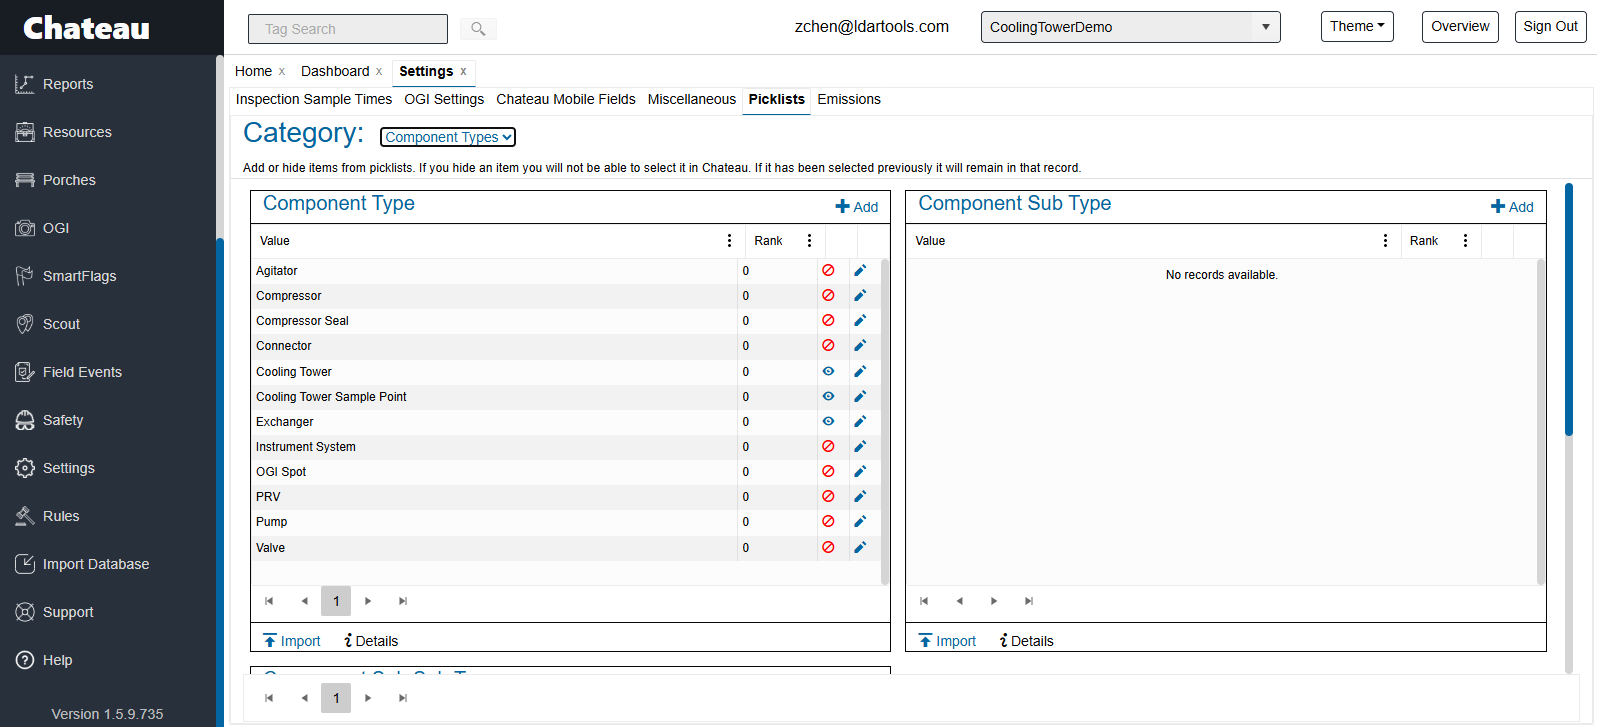1597x727 pixels.
Task: Toggle visibility of Cooling Tower
Action: [x=828, y=371]
